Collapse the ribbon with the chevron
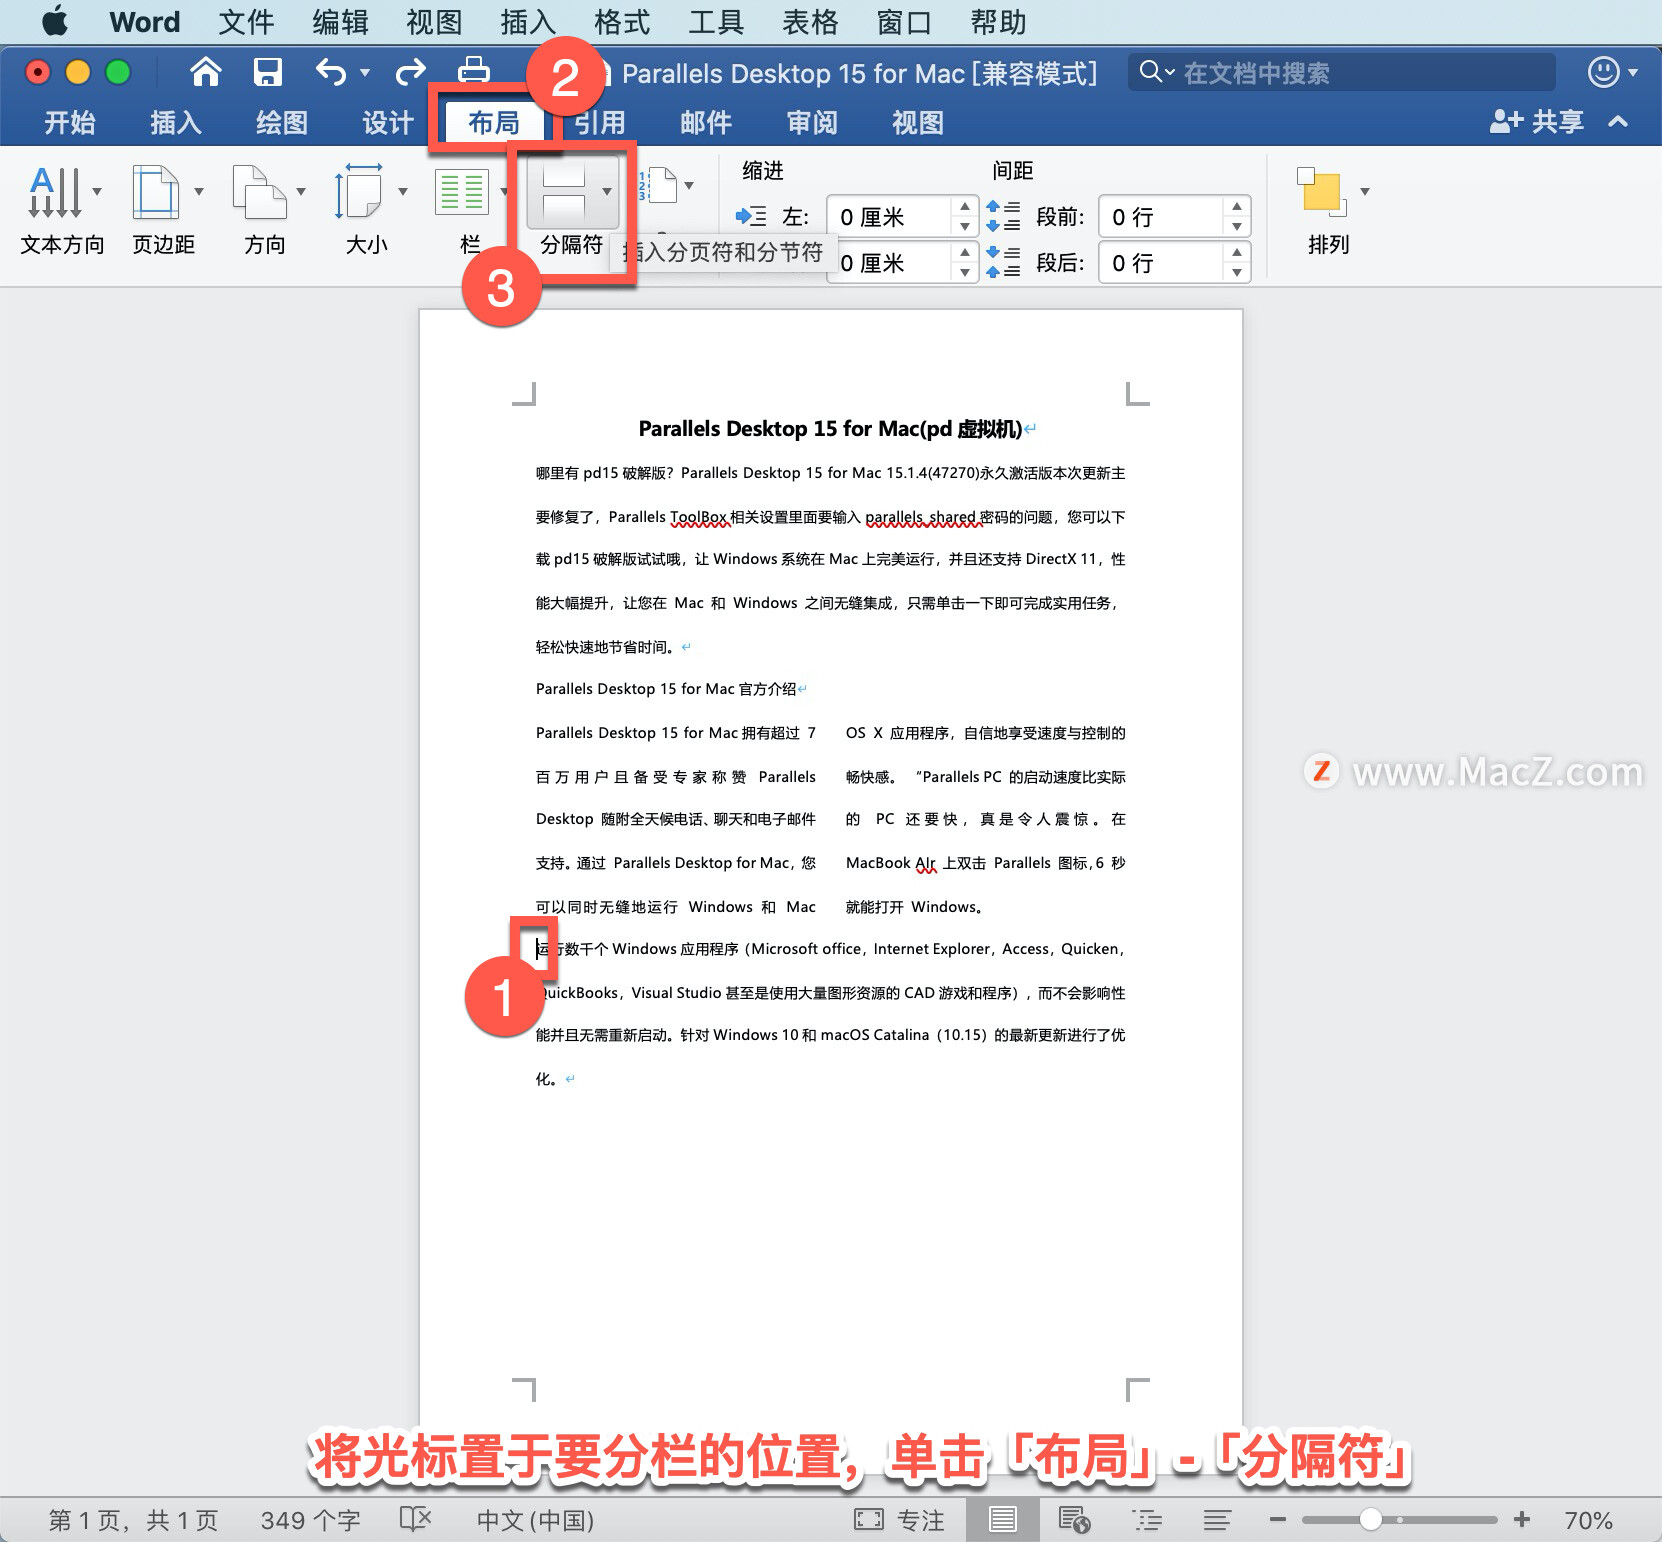Screen dimensions: 1662x1542 (x=1618, y=122)
